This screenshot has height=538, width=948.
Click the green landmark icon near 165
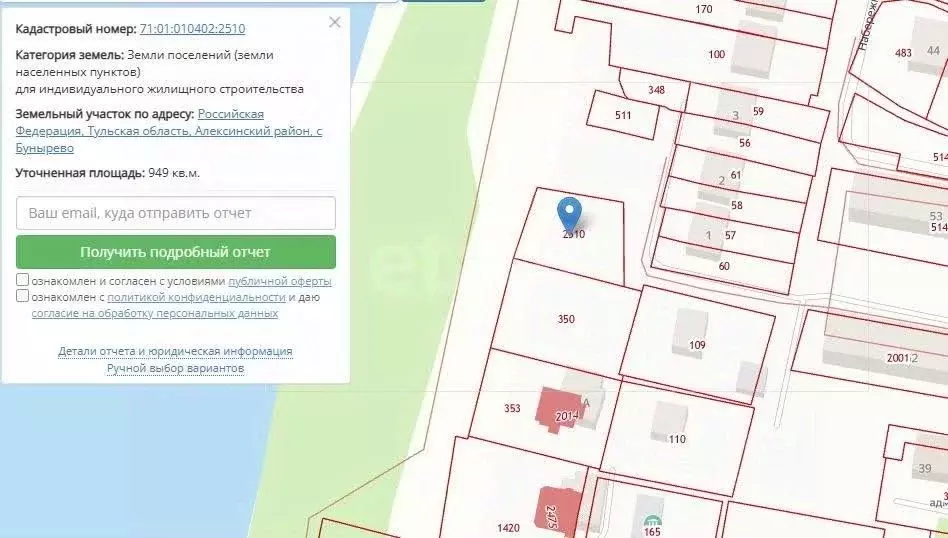tap(652, 521)
